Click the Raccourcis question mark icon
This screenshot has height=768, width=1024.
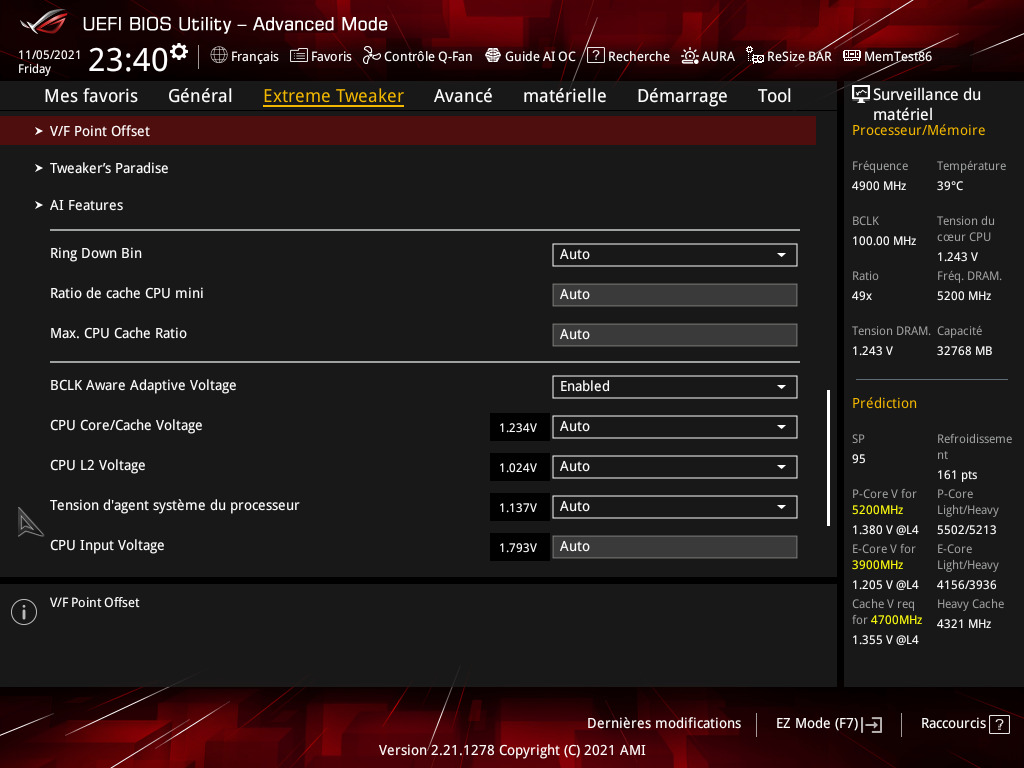point(999,724)
